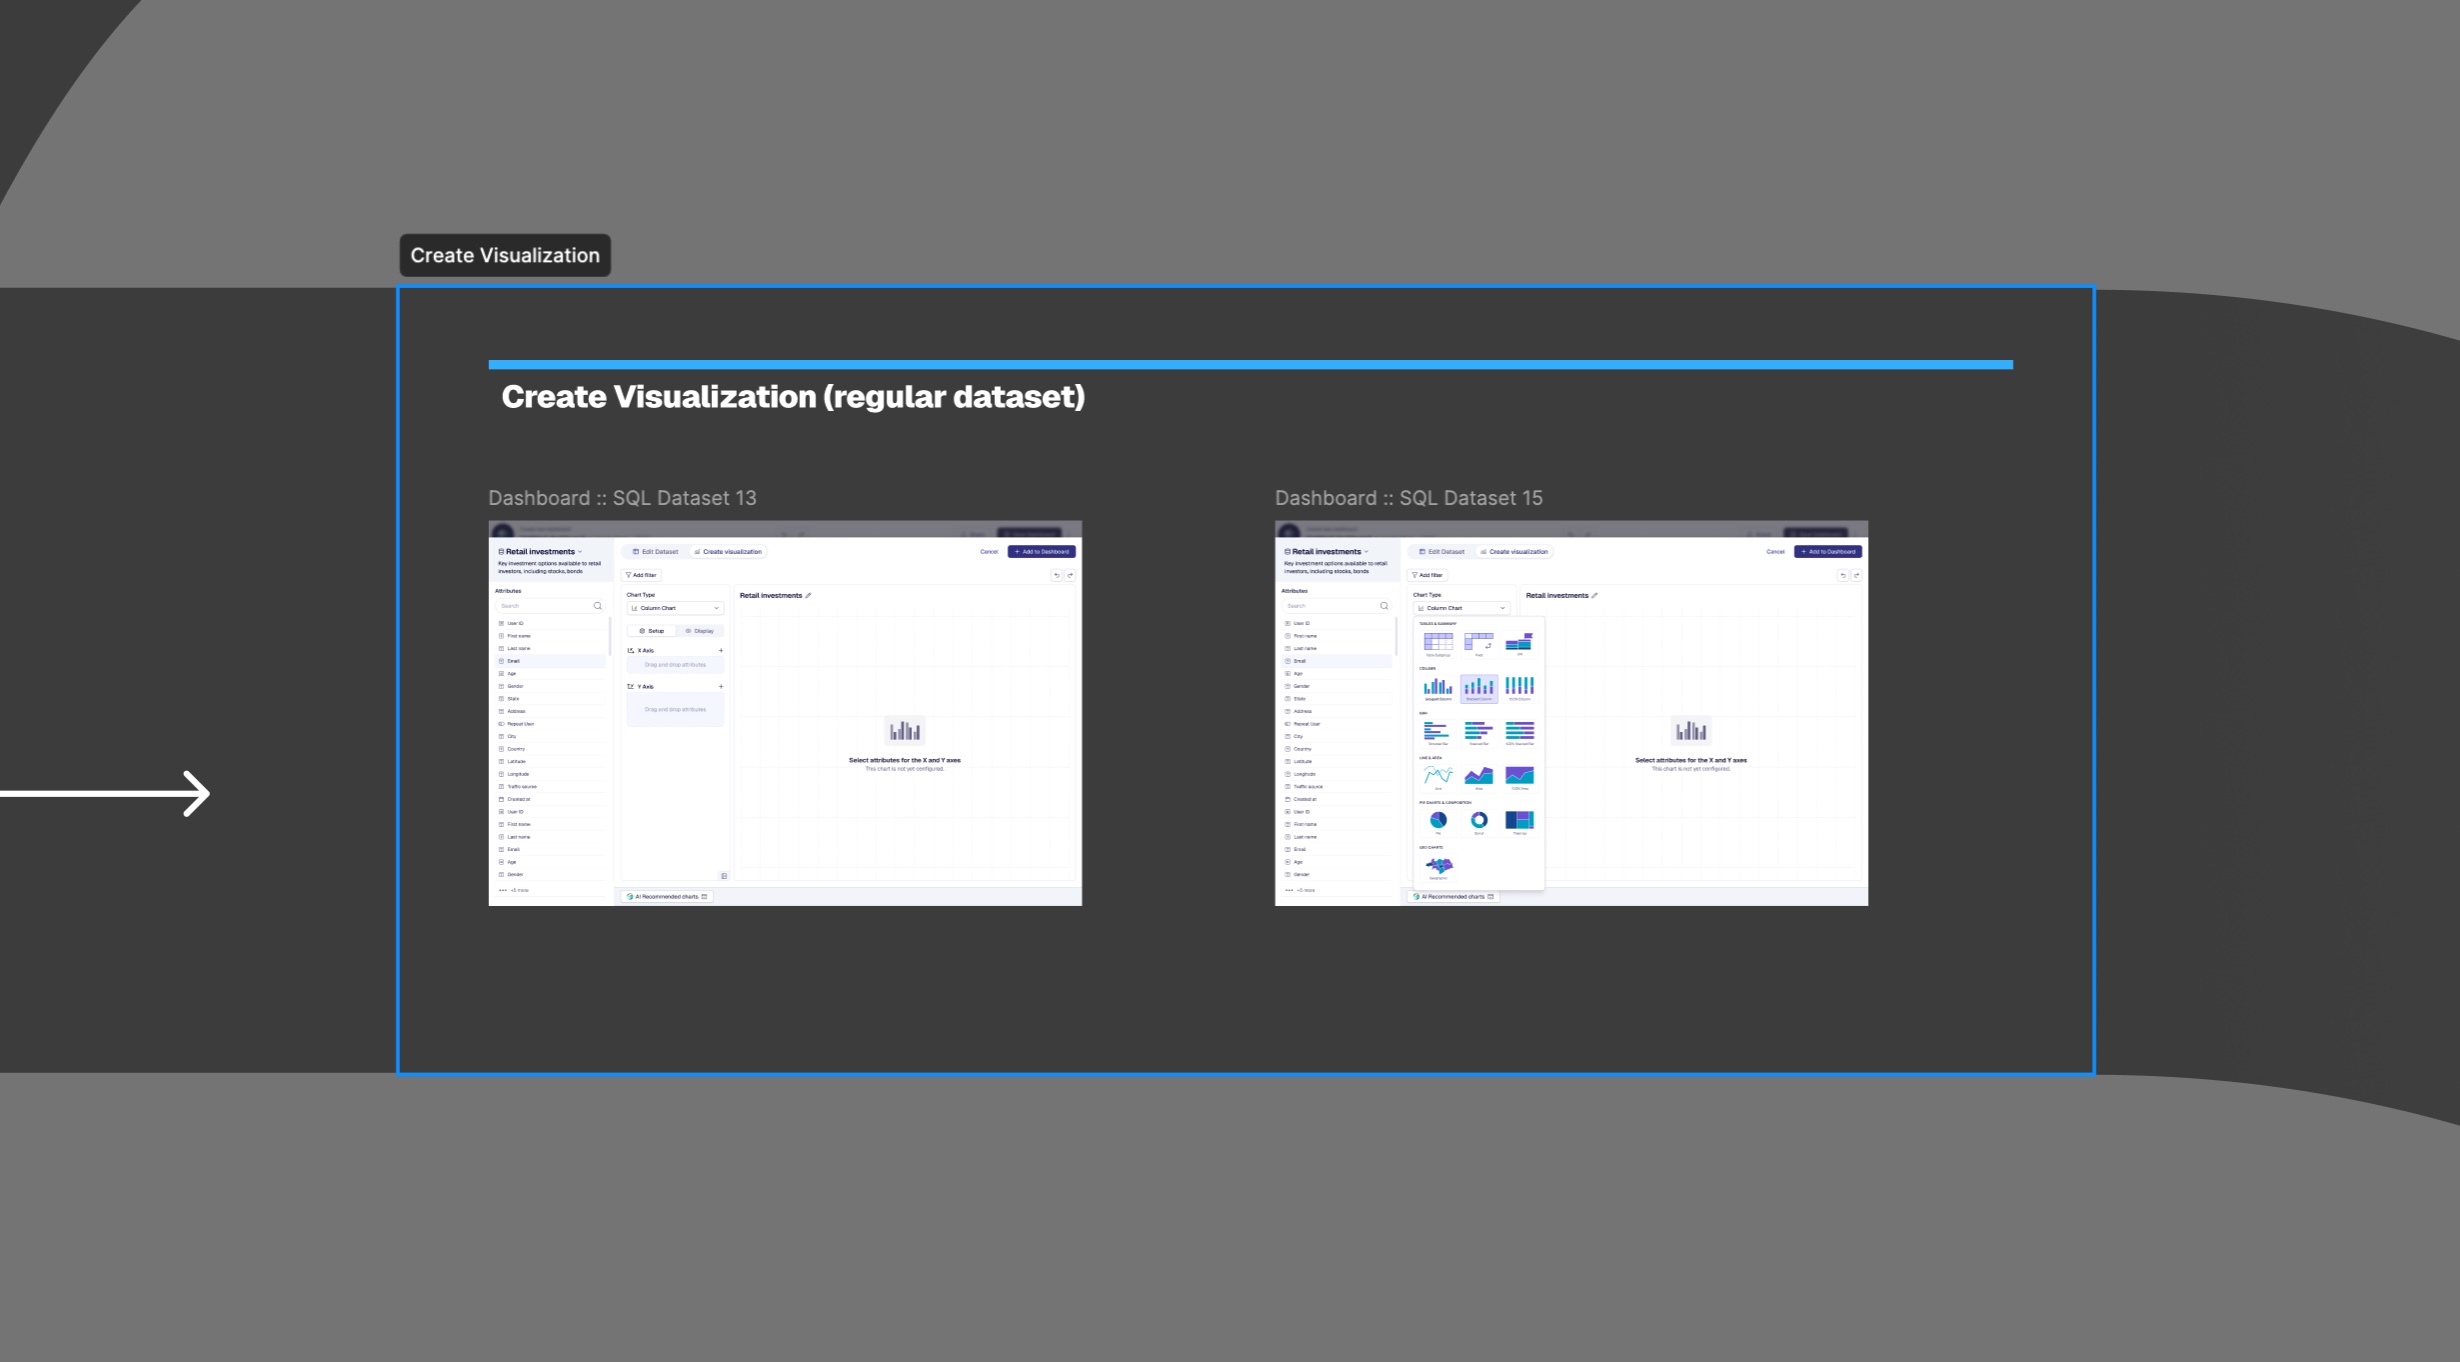Select the Dashboard :: SQL Dataset 13 frame title
Screen dimensions: 2460x1362
pyautogui.click(x=622, y=498)
